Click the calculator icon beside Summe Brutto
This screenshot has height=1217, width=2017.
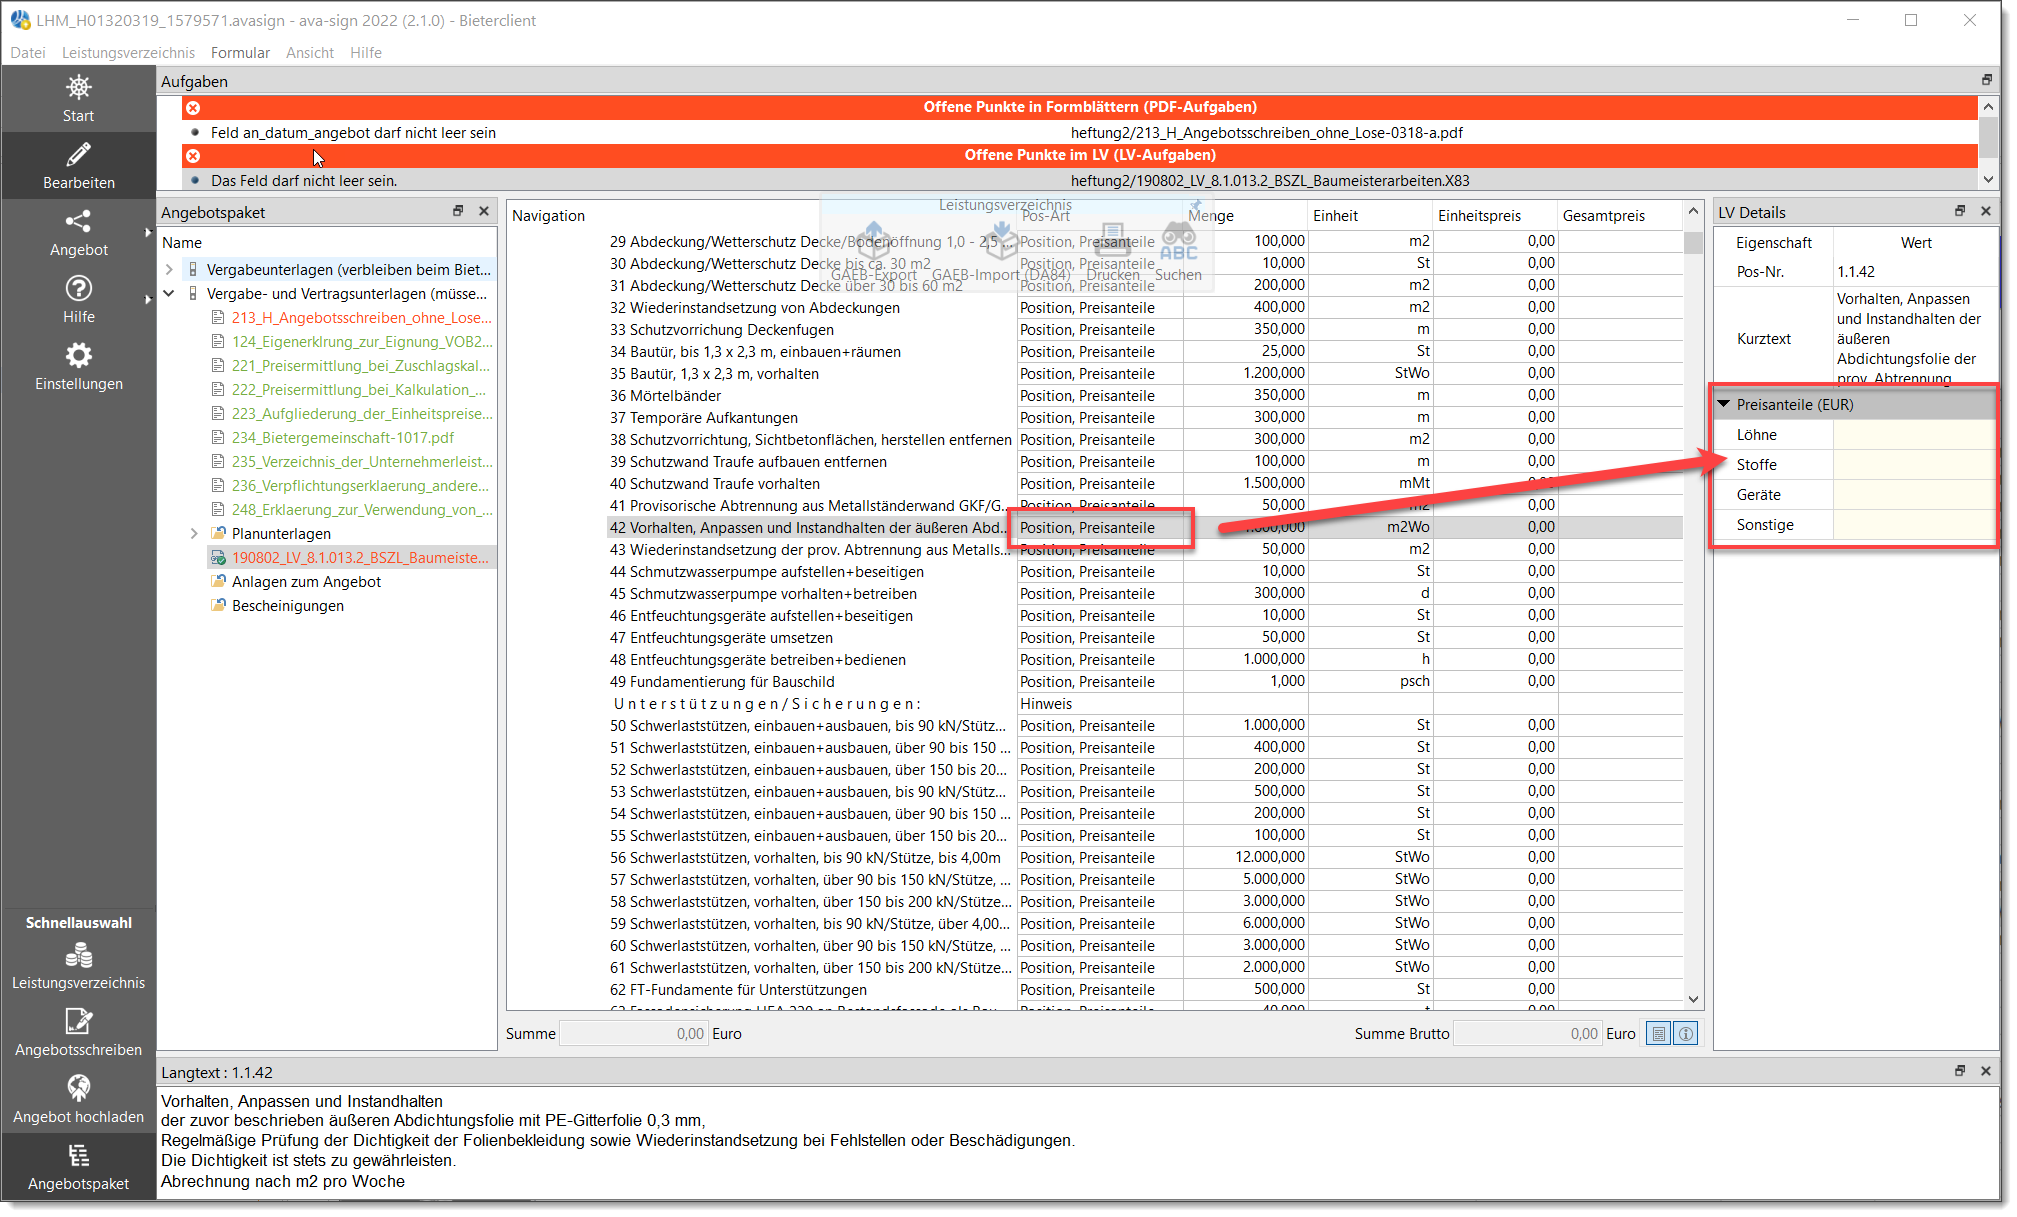coord(1659,1034)
